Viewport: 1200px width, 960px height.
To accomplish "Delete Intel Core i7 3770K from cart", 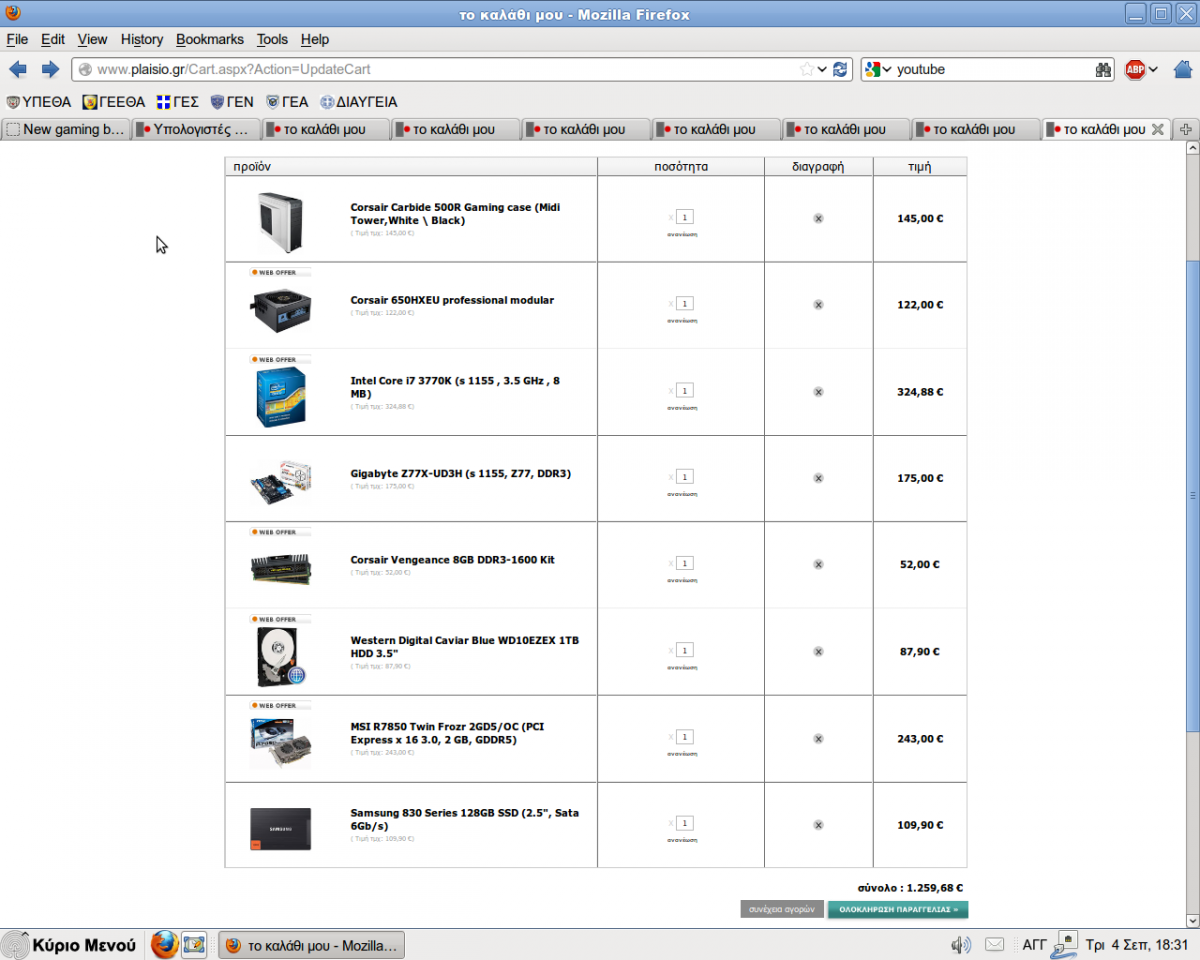I will tap(818, 392).
